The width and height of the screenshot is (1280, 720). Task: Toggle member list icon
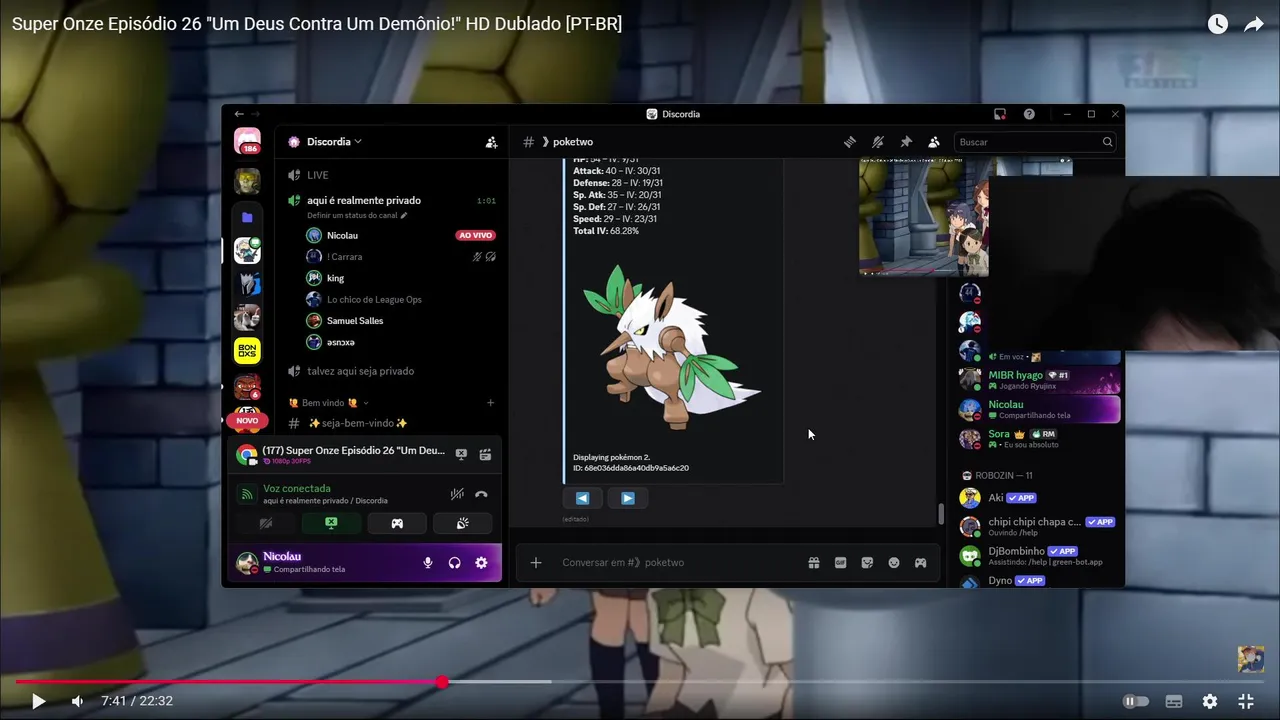coord(933,142)
